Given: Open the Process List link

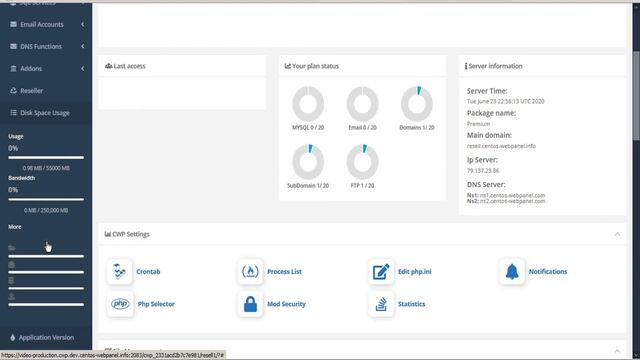Looking at the screenshot, I should point(284,271).
